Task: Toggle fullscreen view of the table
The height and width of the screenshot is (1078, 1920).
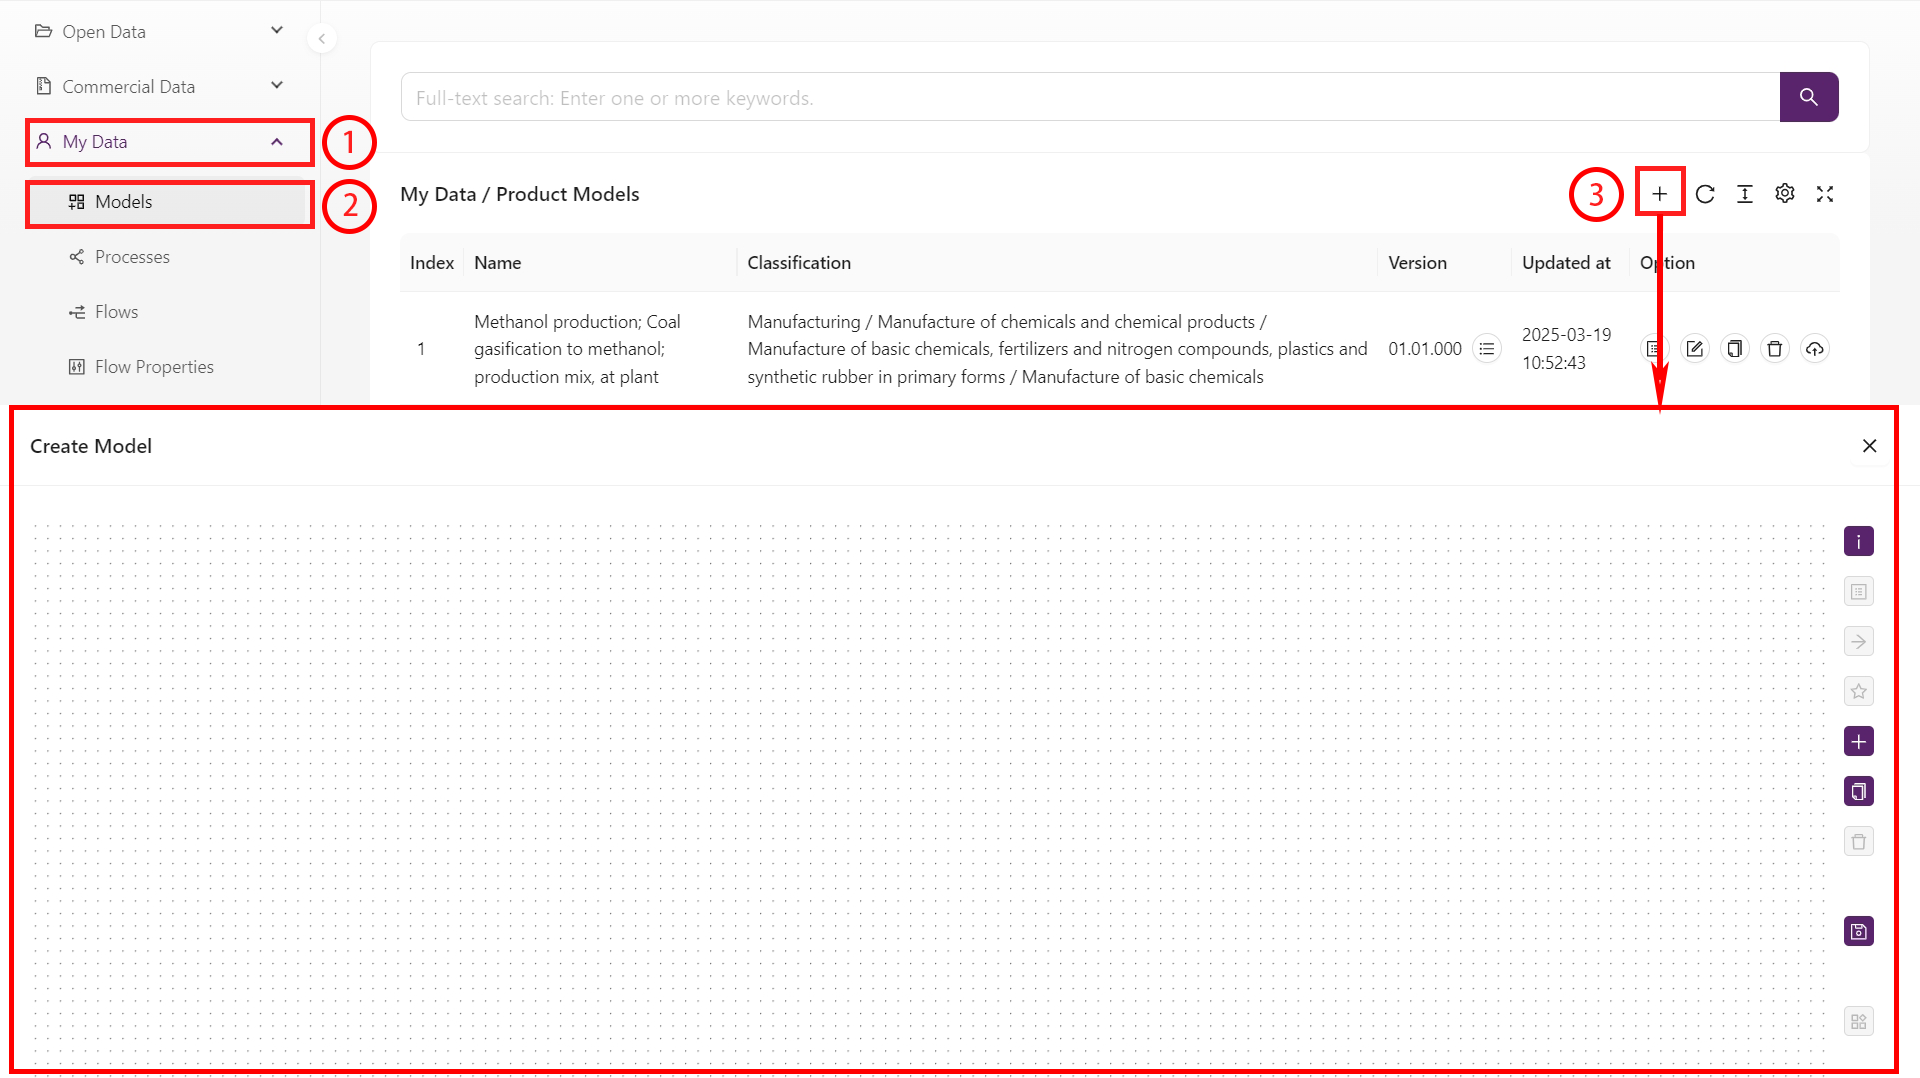Action: [1825, 194]
